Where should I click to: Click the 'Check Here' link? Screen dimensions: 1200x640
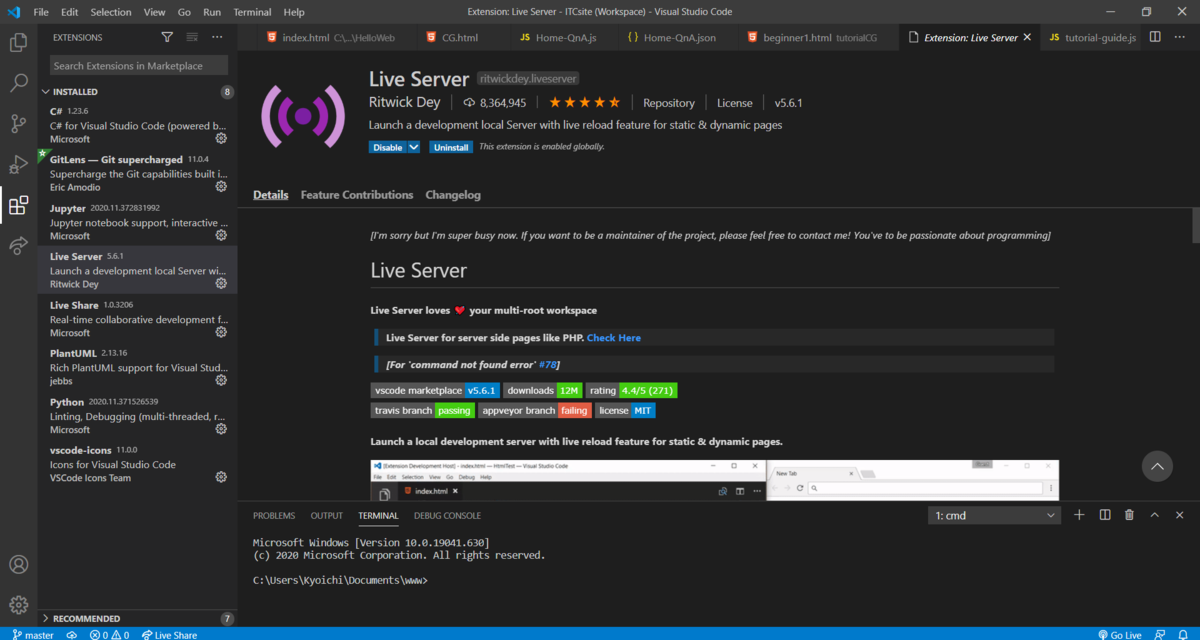[x=614, y=338]
